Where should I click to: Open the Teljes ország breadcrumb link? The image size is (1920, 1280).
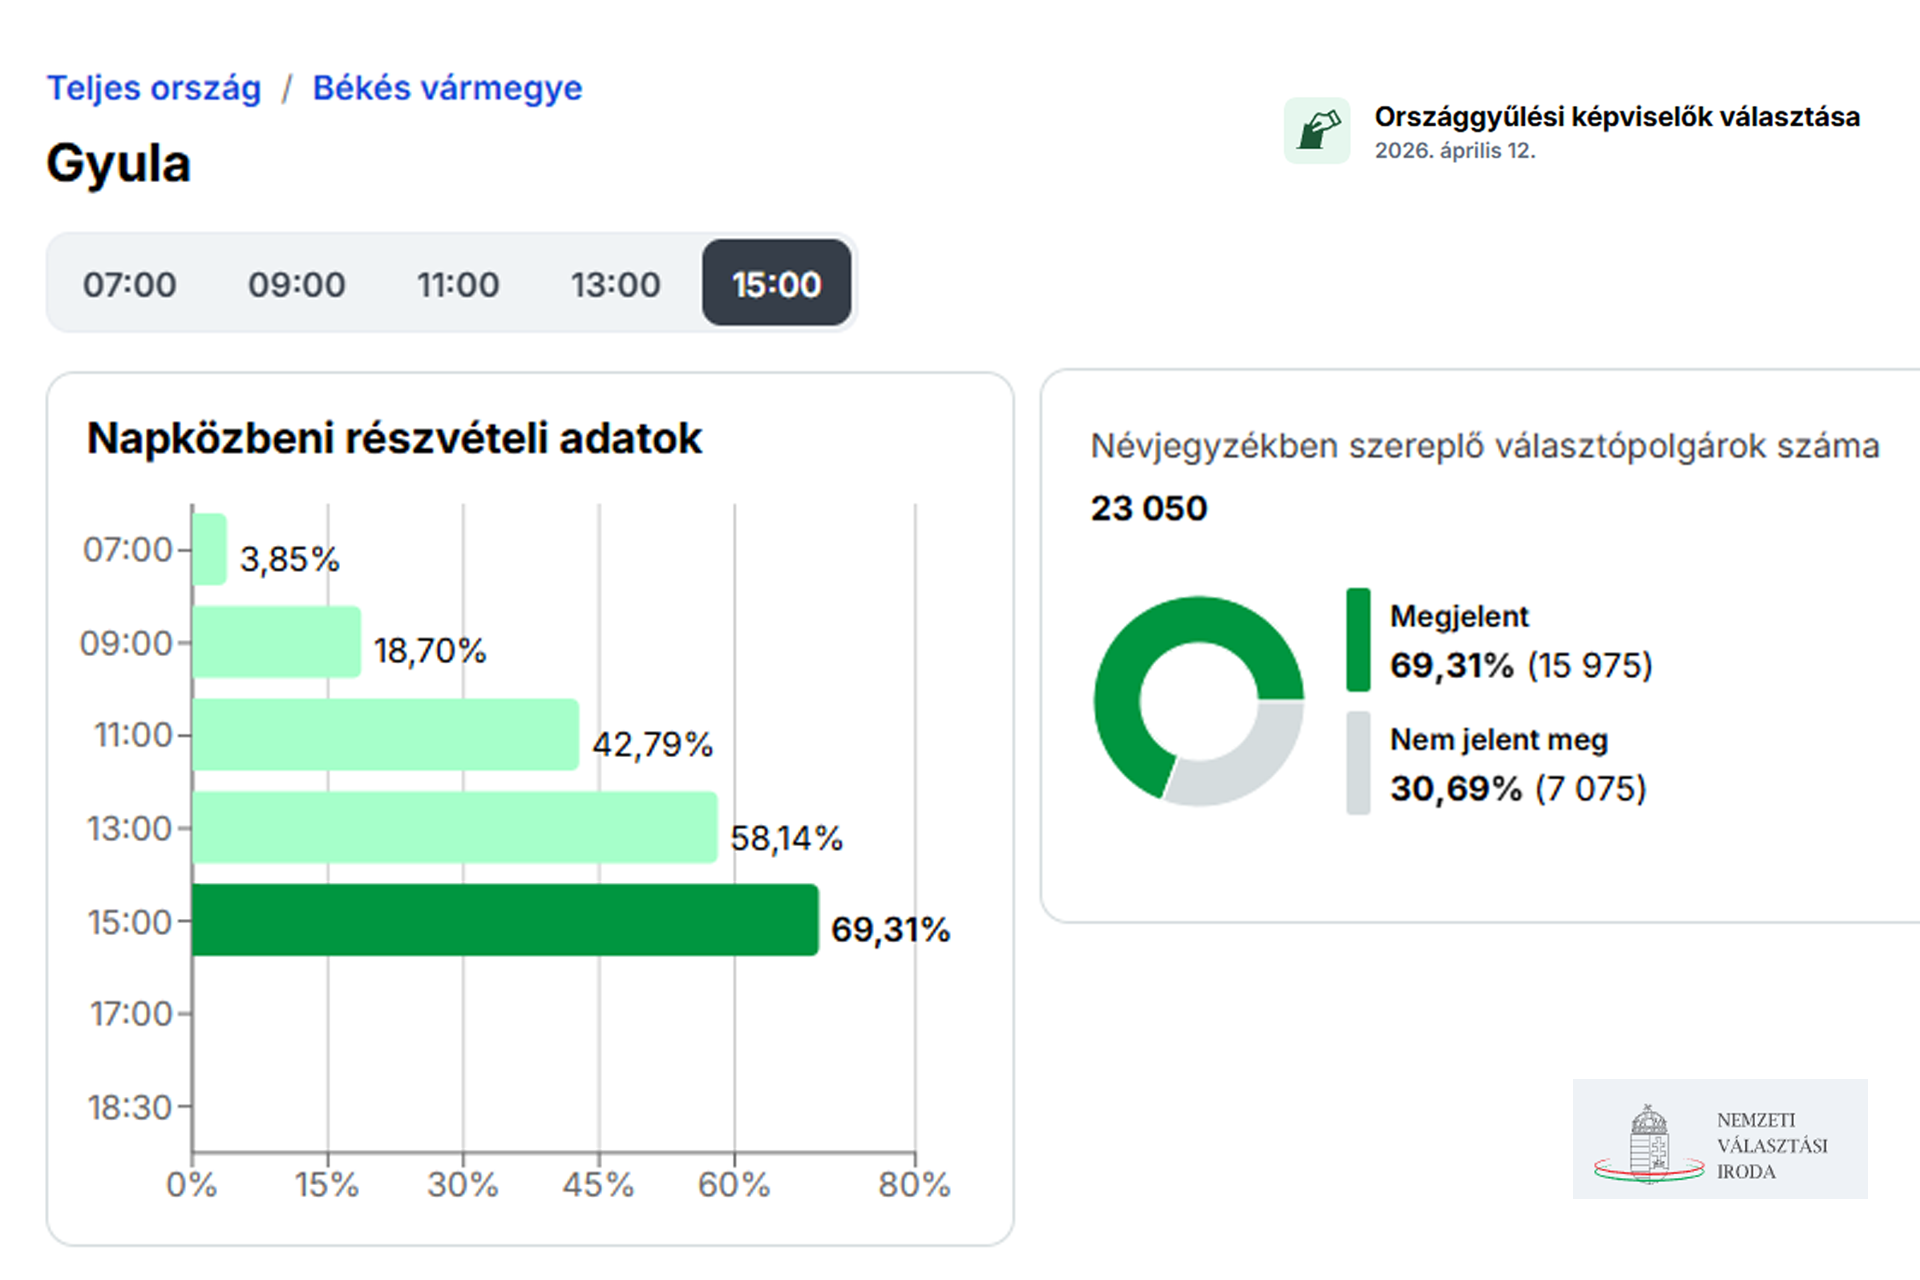pyautogui.click(x=154, y=88)
